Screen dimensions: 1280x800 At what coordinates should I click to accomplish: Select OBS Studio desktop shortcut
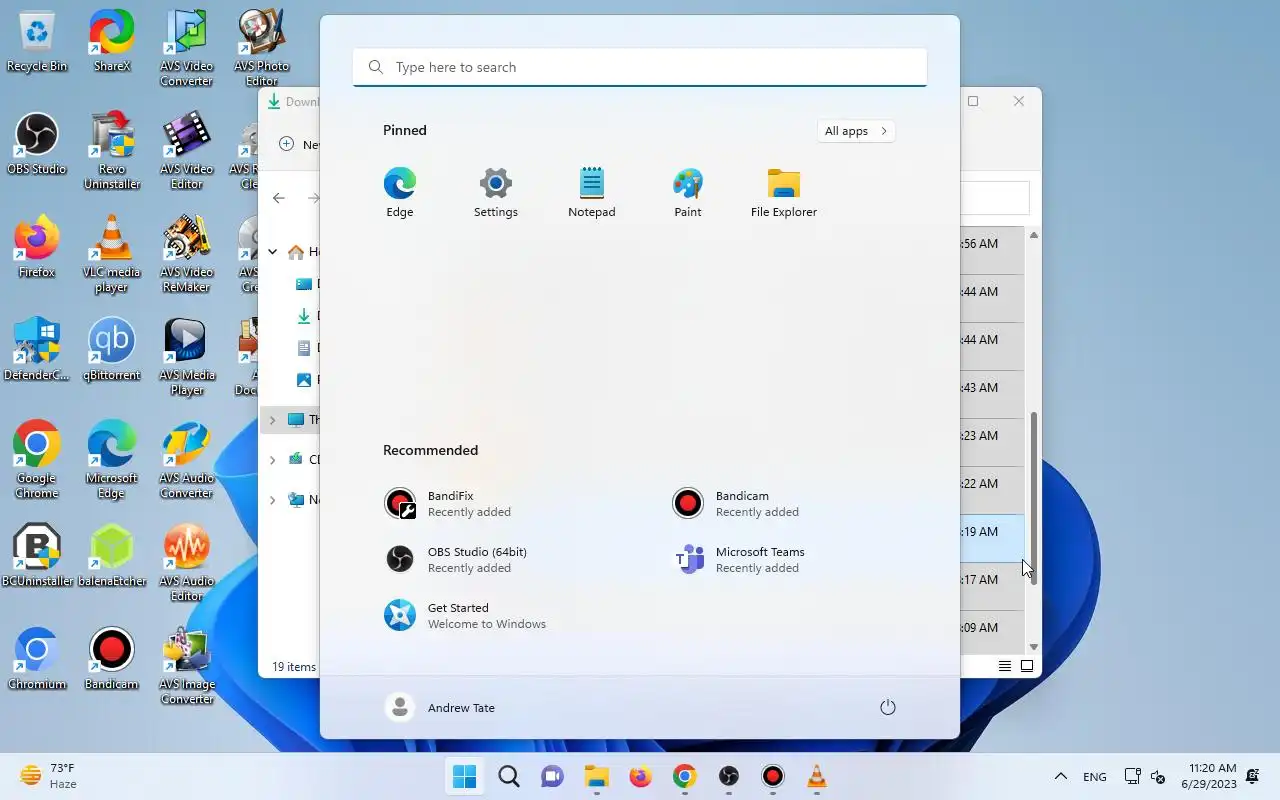37,146
